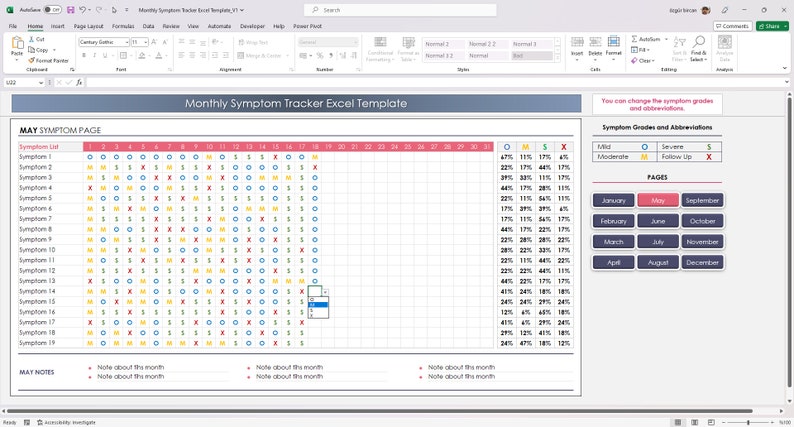Image resolution: width=794 pixels, height=427 pixels.
Task: Open the font size dropdown
Action: click(x=146, y=42)
